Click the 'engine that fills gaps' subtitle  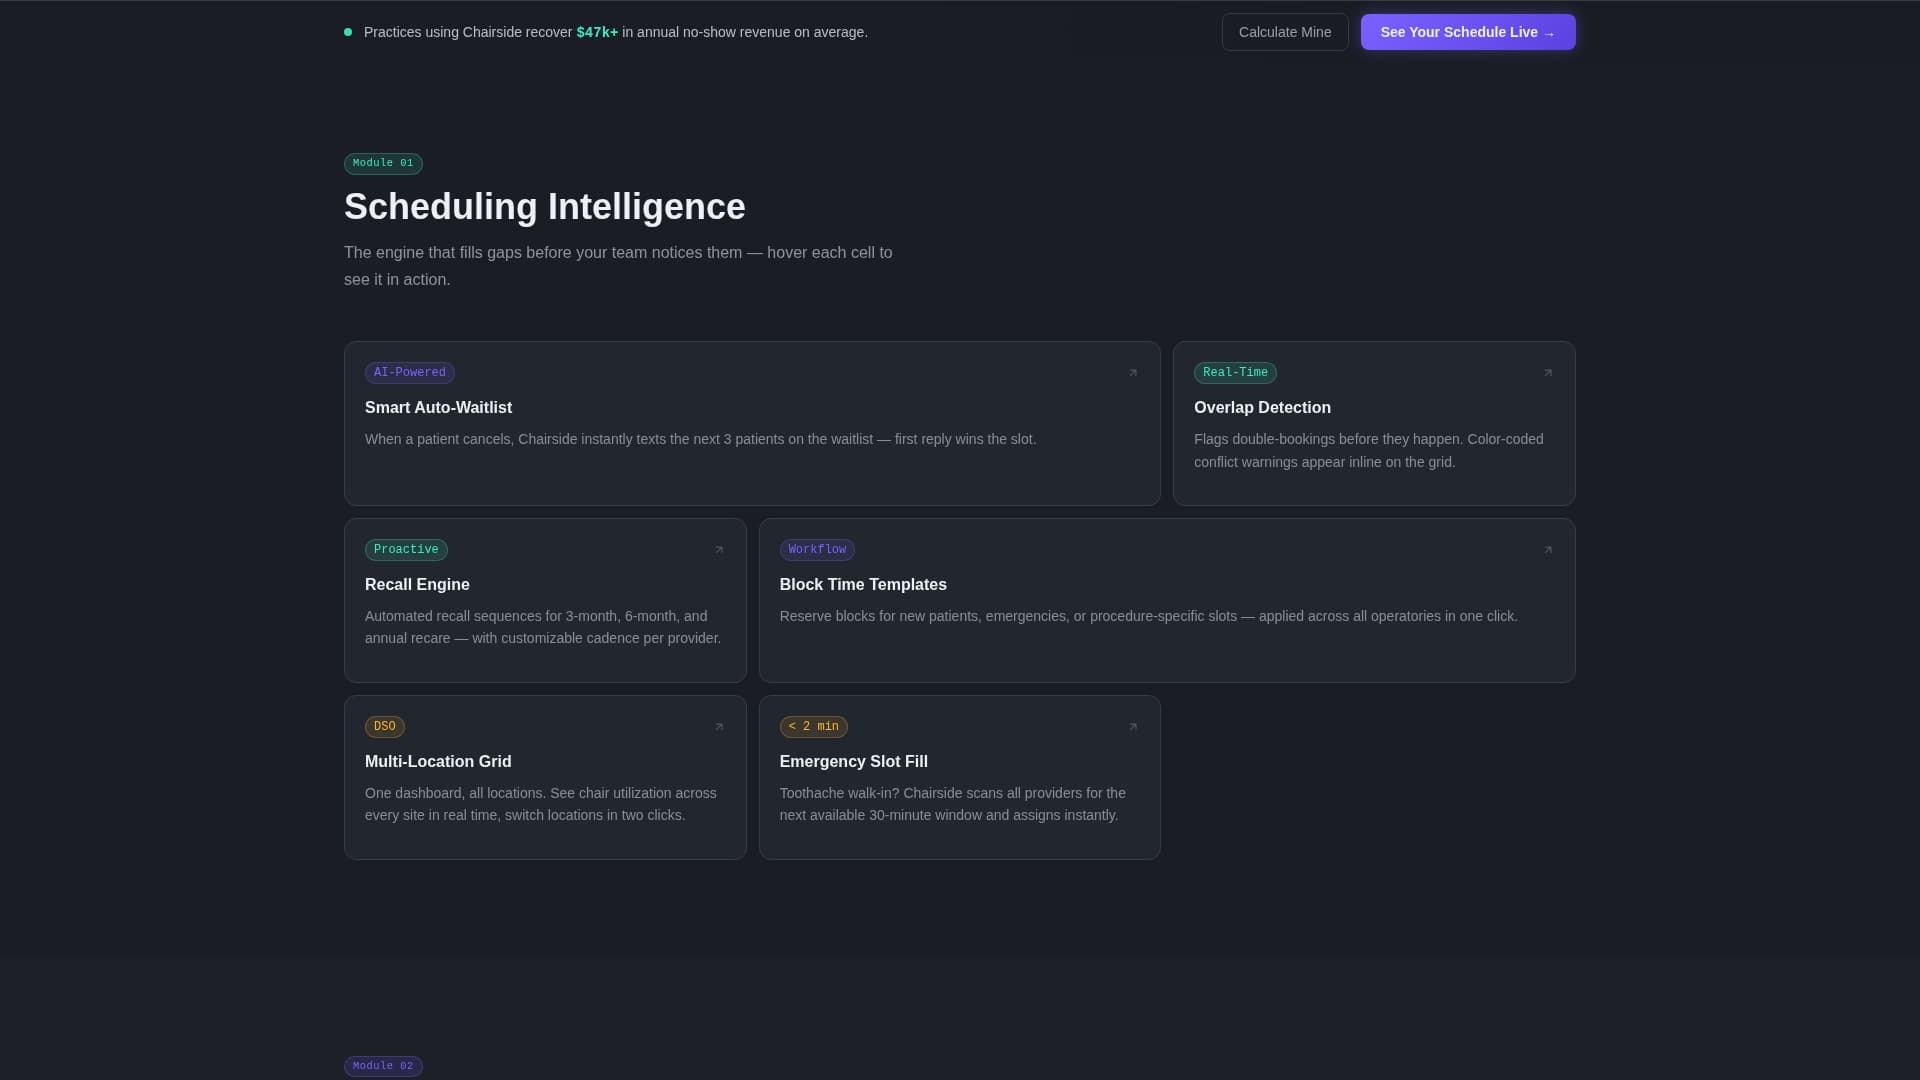pos(618,266)
